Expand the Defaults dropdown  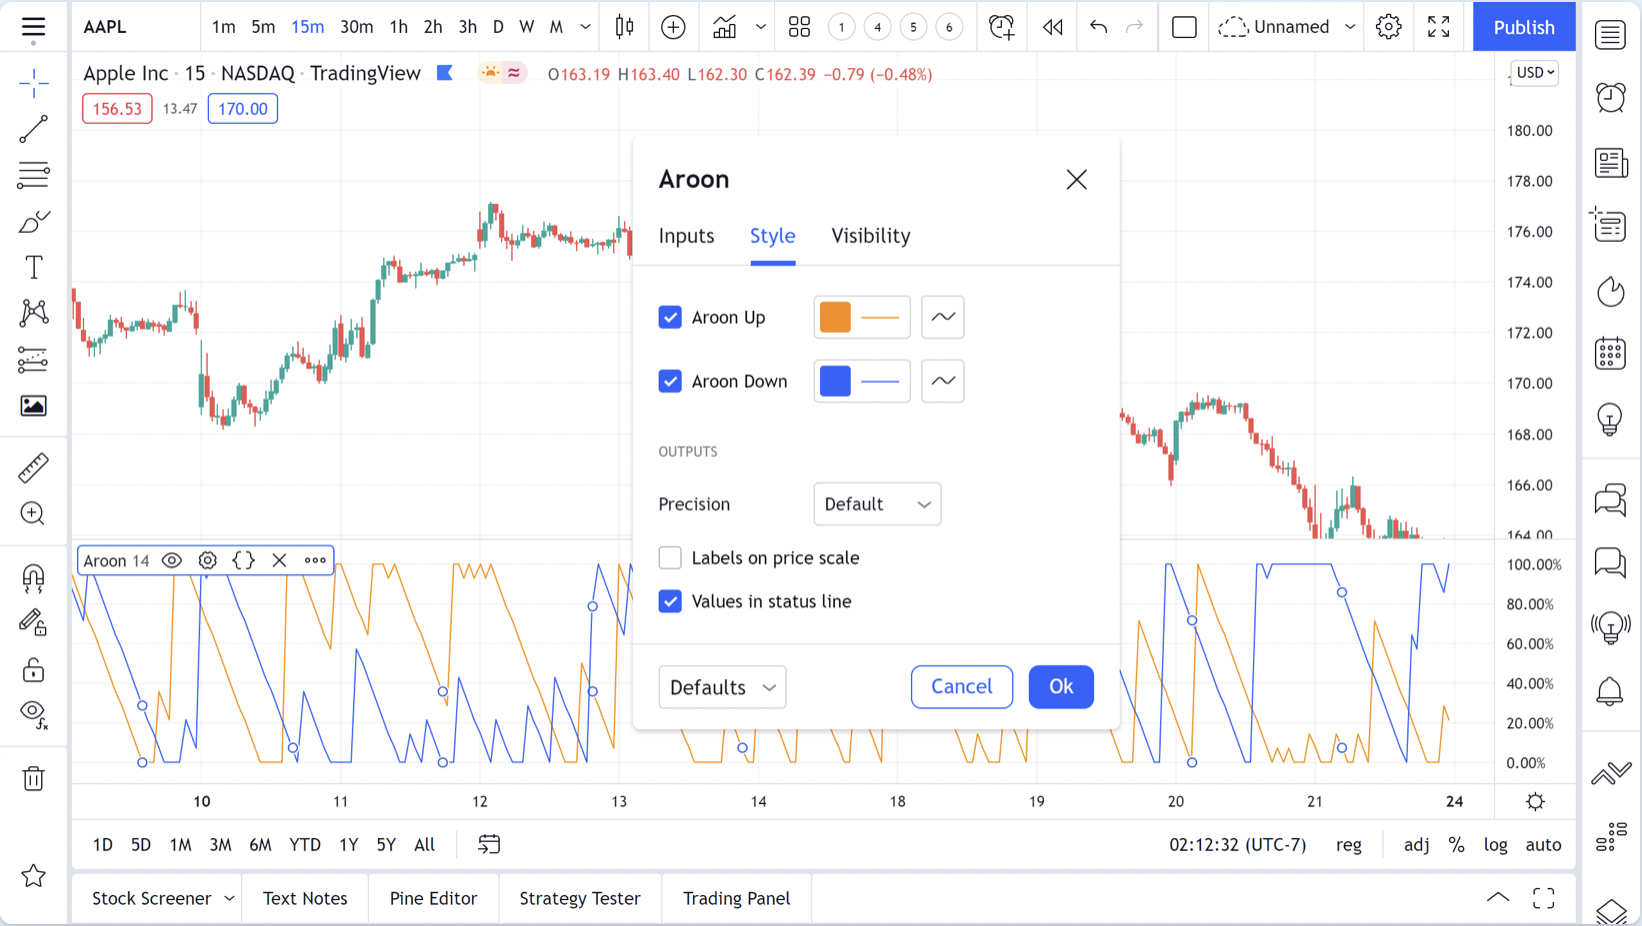722,687
